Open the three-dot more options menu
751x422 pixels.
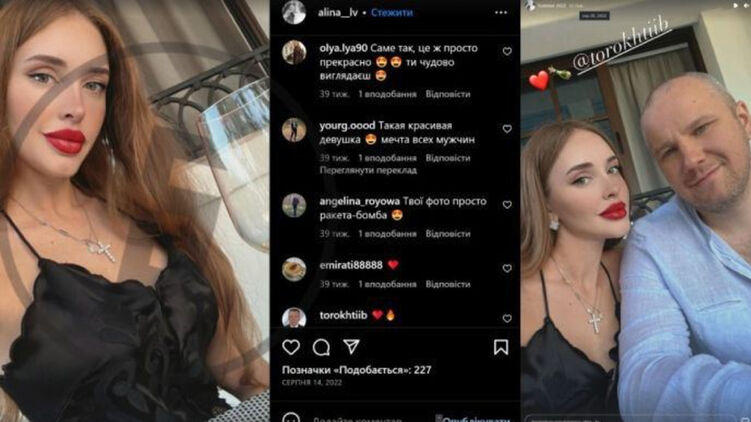(501, 12)
